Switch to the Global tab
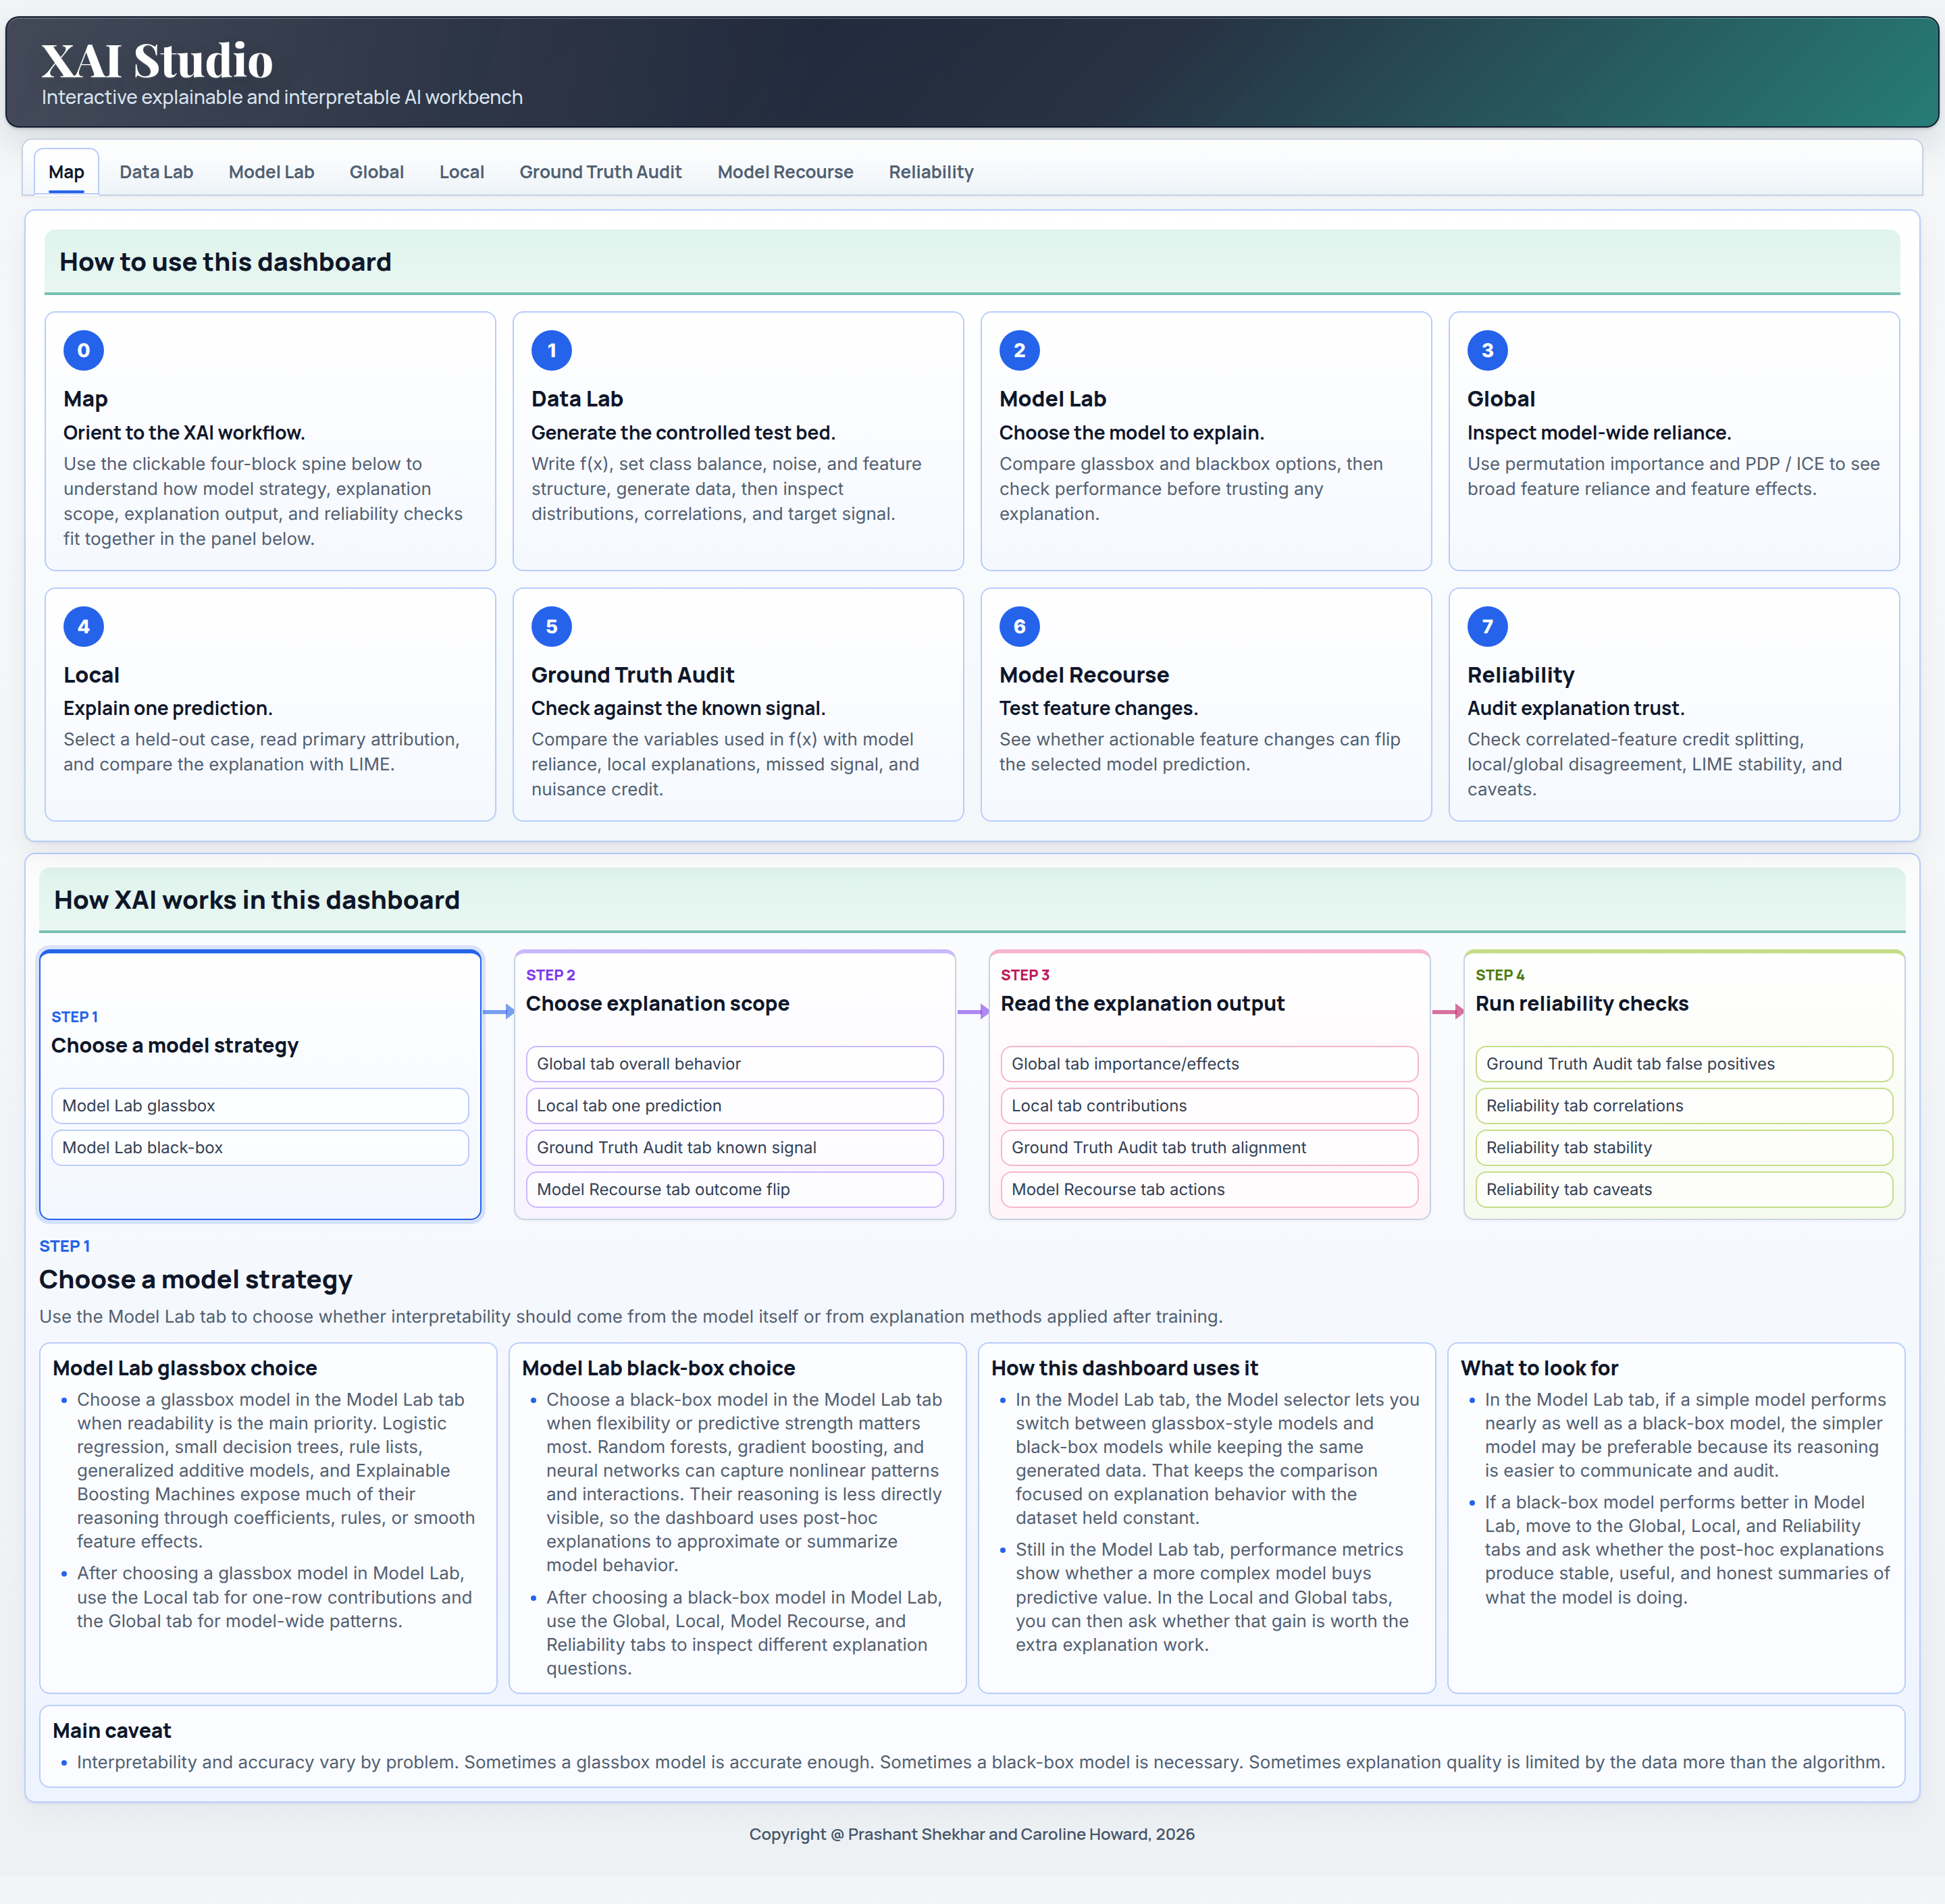 pyautogui.click(x=377, y=172)
